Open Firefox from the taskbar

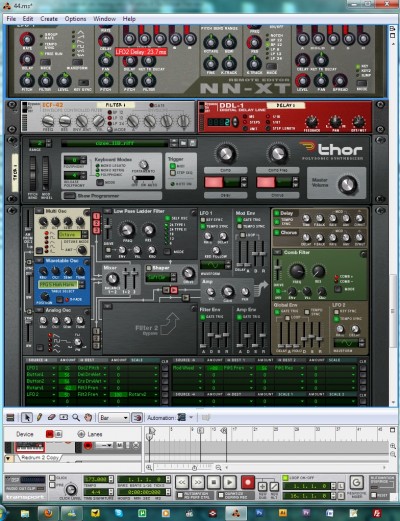point(48,513)
